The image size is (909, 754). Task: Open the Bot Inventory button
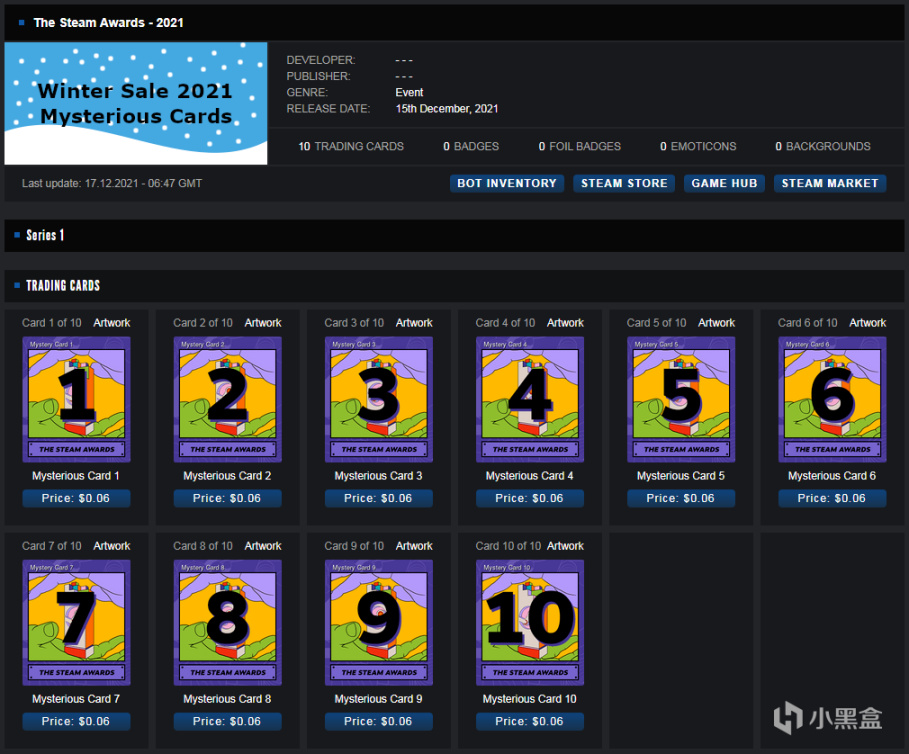(x=507, y=183)
